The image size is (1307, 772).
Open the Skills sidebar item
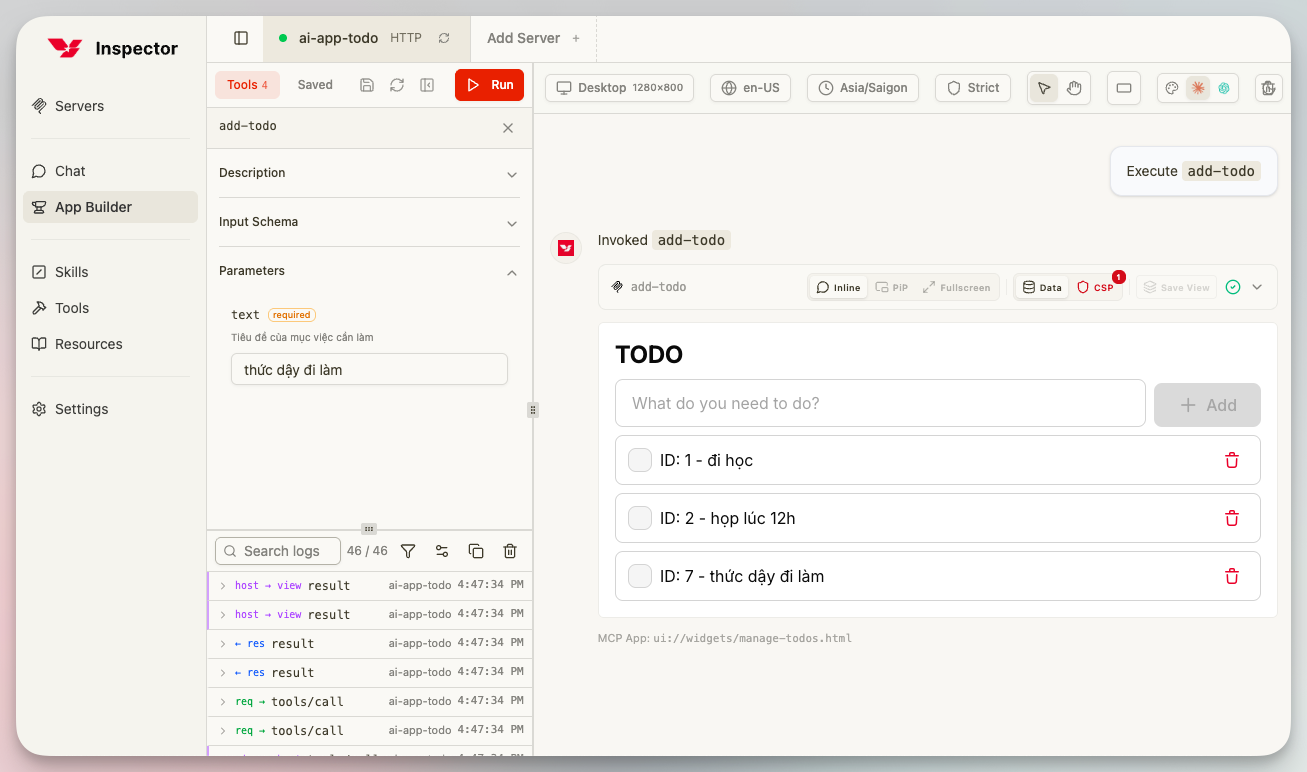pos(110,272)
